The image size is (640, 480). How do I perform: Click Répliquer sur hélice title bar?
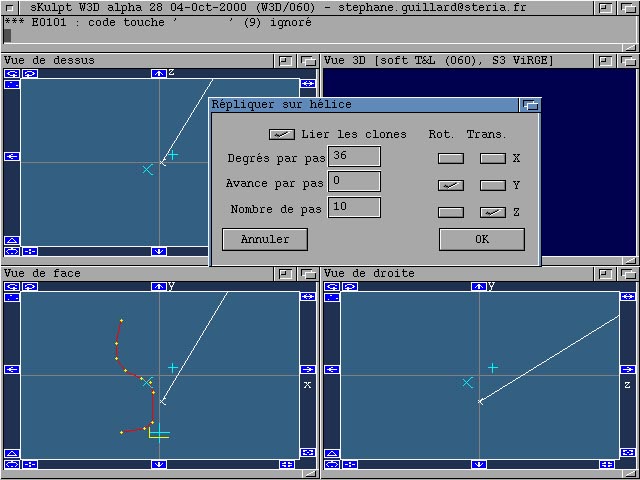364,105
